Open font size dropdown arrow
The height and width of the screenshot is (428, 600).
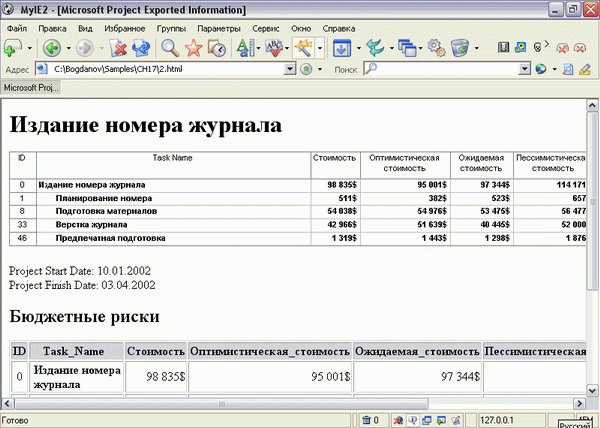(258, 48)
